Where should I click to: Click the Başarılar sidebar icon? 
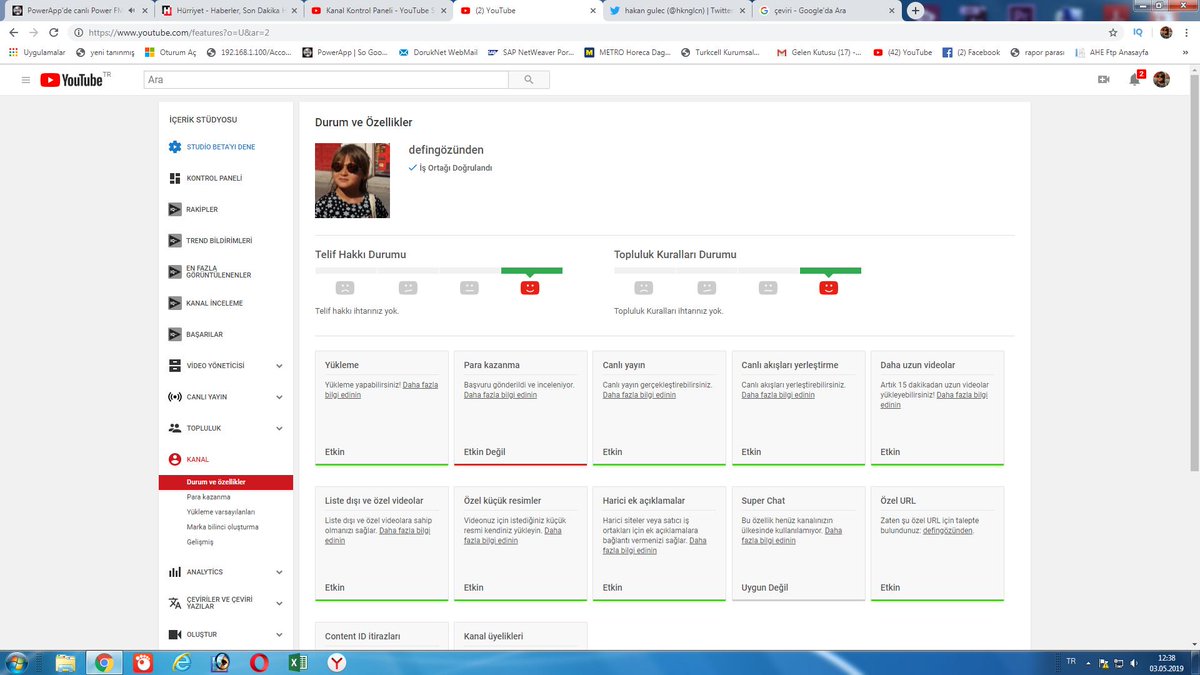point(175,334)
